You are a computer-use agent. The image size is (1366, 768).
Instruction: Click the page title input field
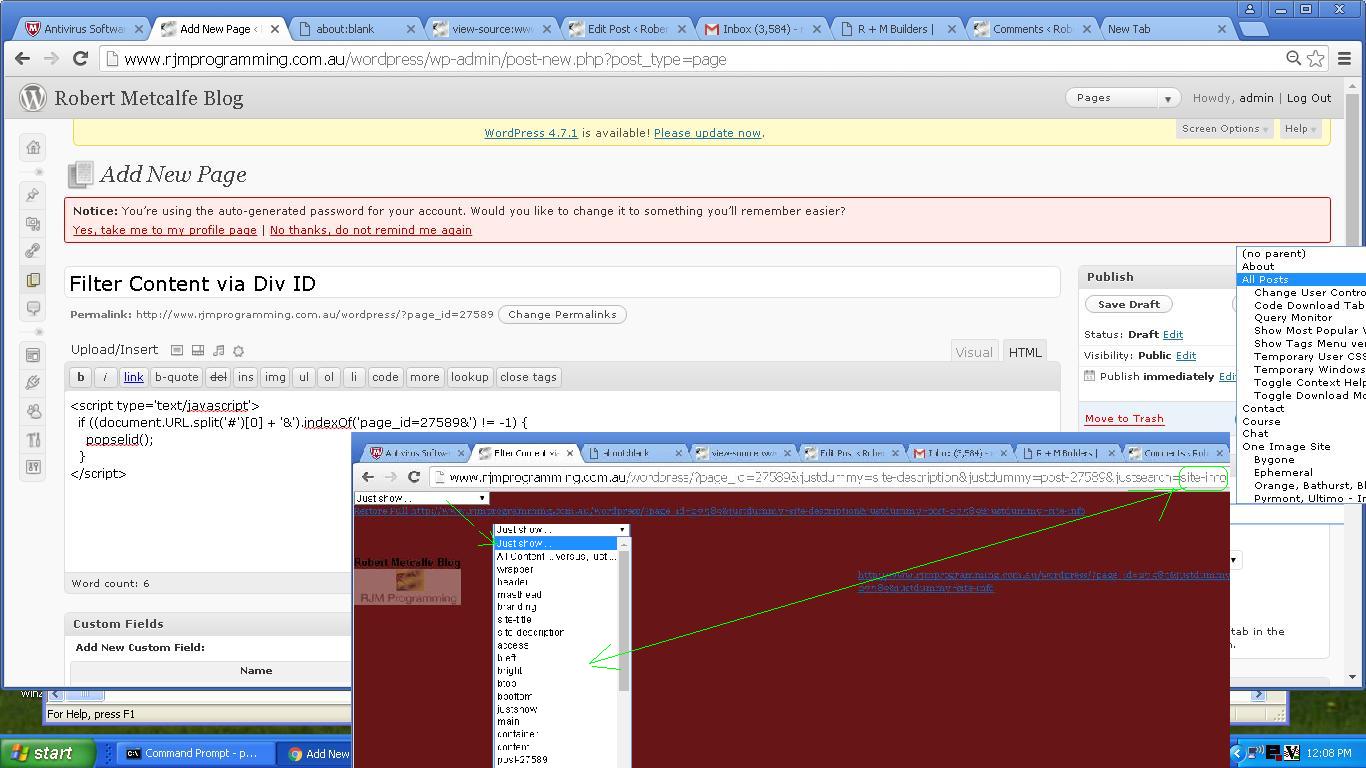tap(562, 283)
